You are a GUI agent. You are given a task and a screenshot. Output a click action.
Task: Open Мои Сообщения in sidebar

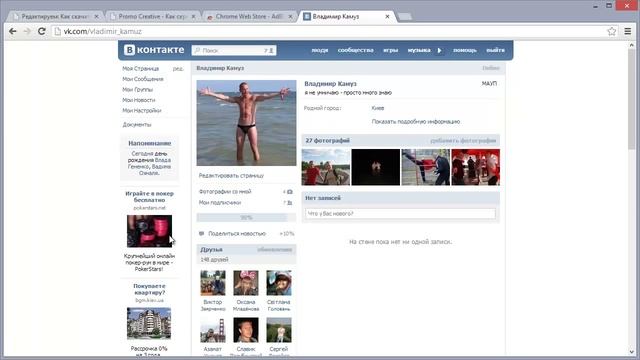click(x=142, y=79)
